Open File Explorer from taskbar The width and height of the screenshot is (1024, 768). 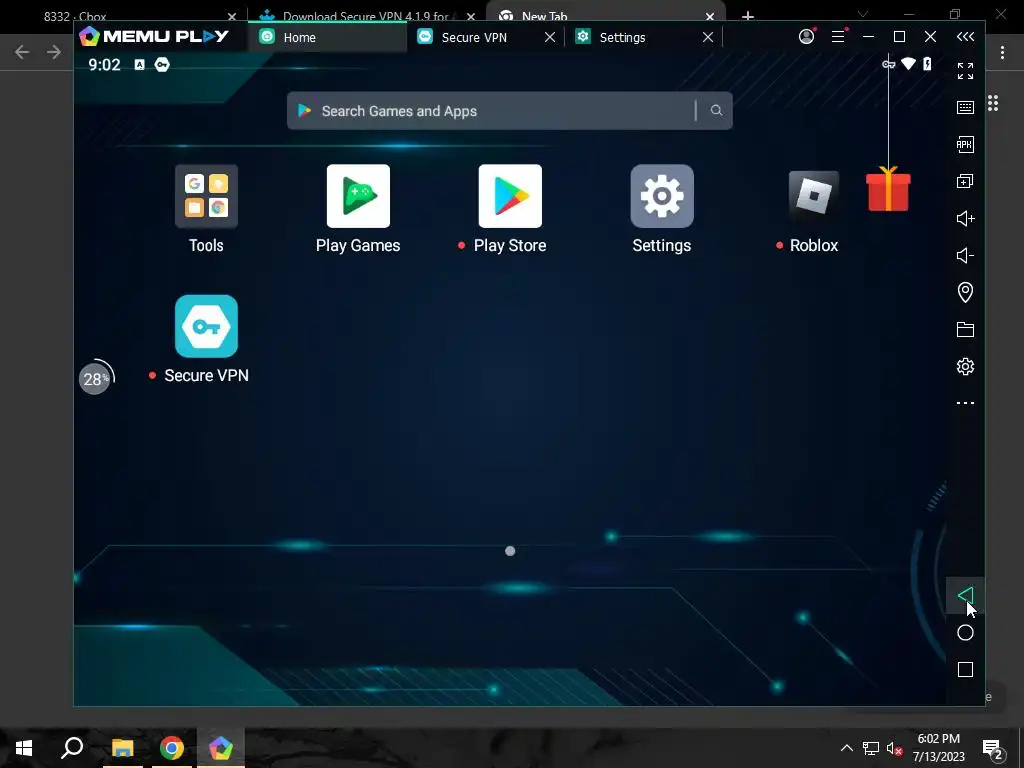coord(122,748)
